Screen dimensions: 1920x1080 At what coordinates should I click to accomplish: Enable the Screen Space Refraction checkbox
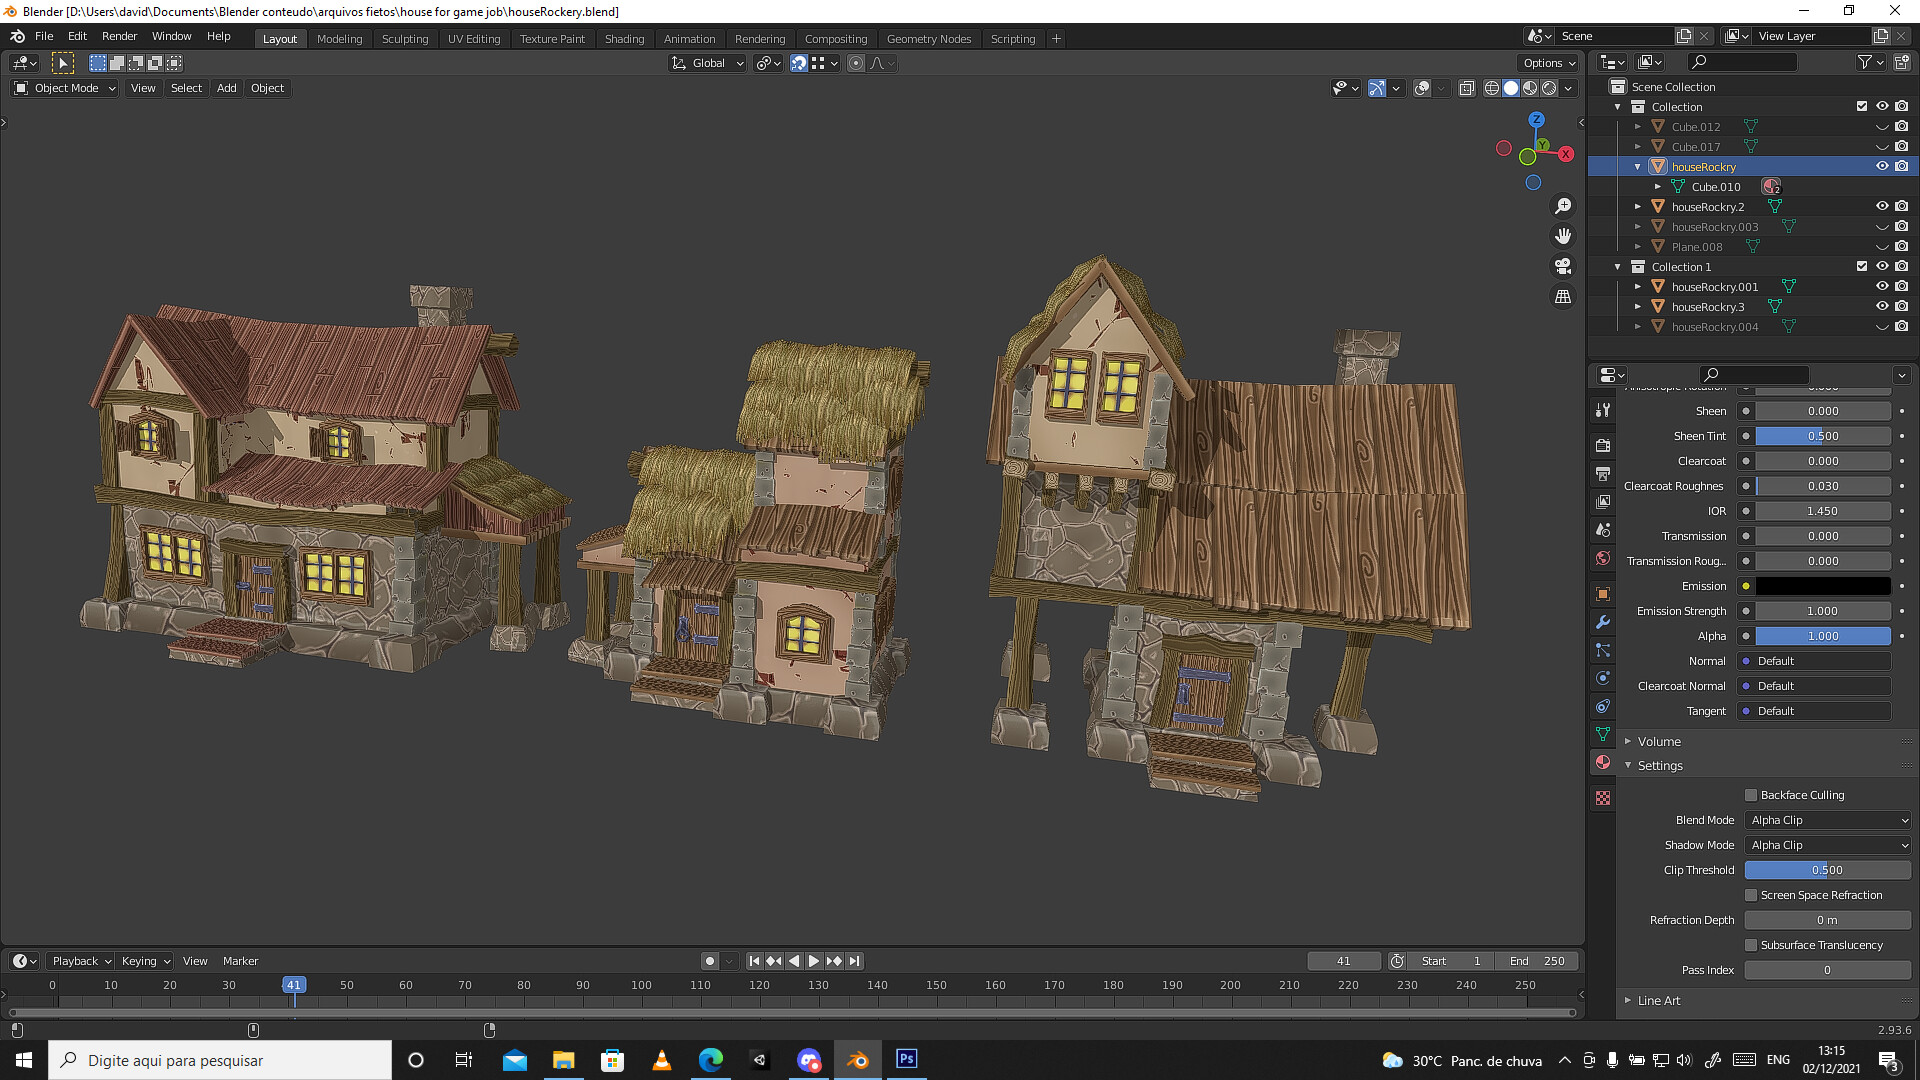coord(1751,895)
